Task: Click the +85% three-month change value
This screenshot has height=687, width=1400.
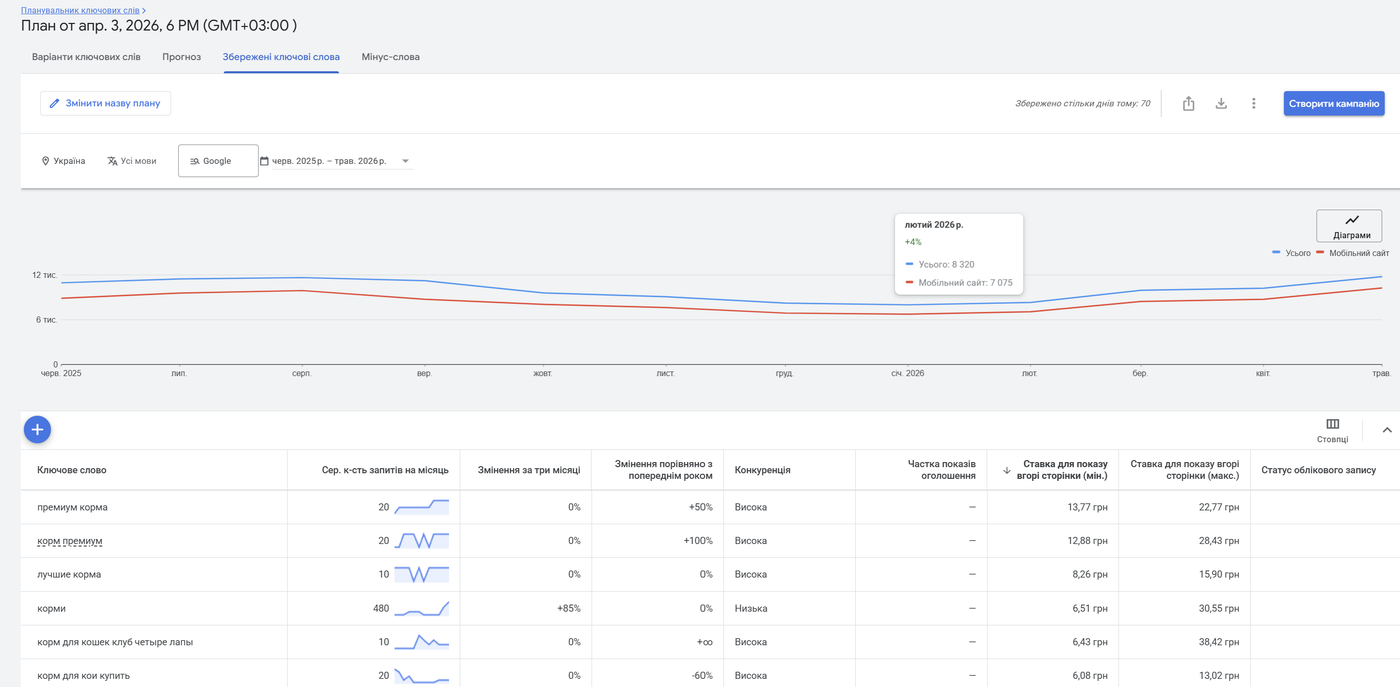Action: point(569,608)
